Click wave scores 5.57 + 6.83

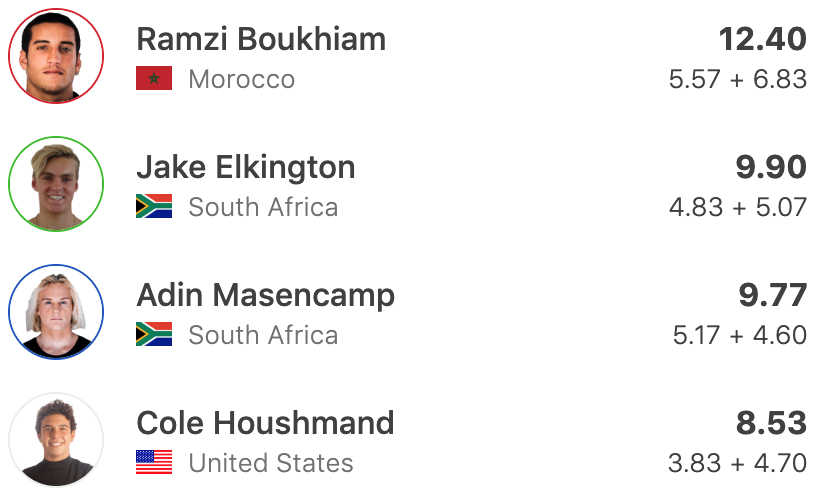coord(738,79)
